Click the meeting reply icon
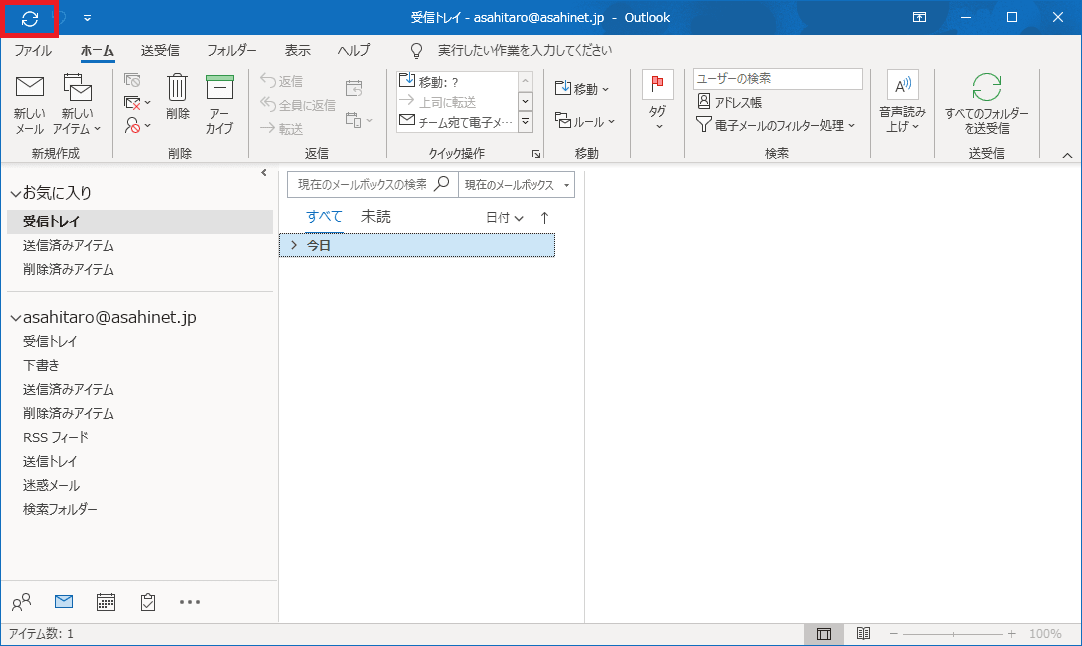 click(x=354, y=88)
